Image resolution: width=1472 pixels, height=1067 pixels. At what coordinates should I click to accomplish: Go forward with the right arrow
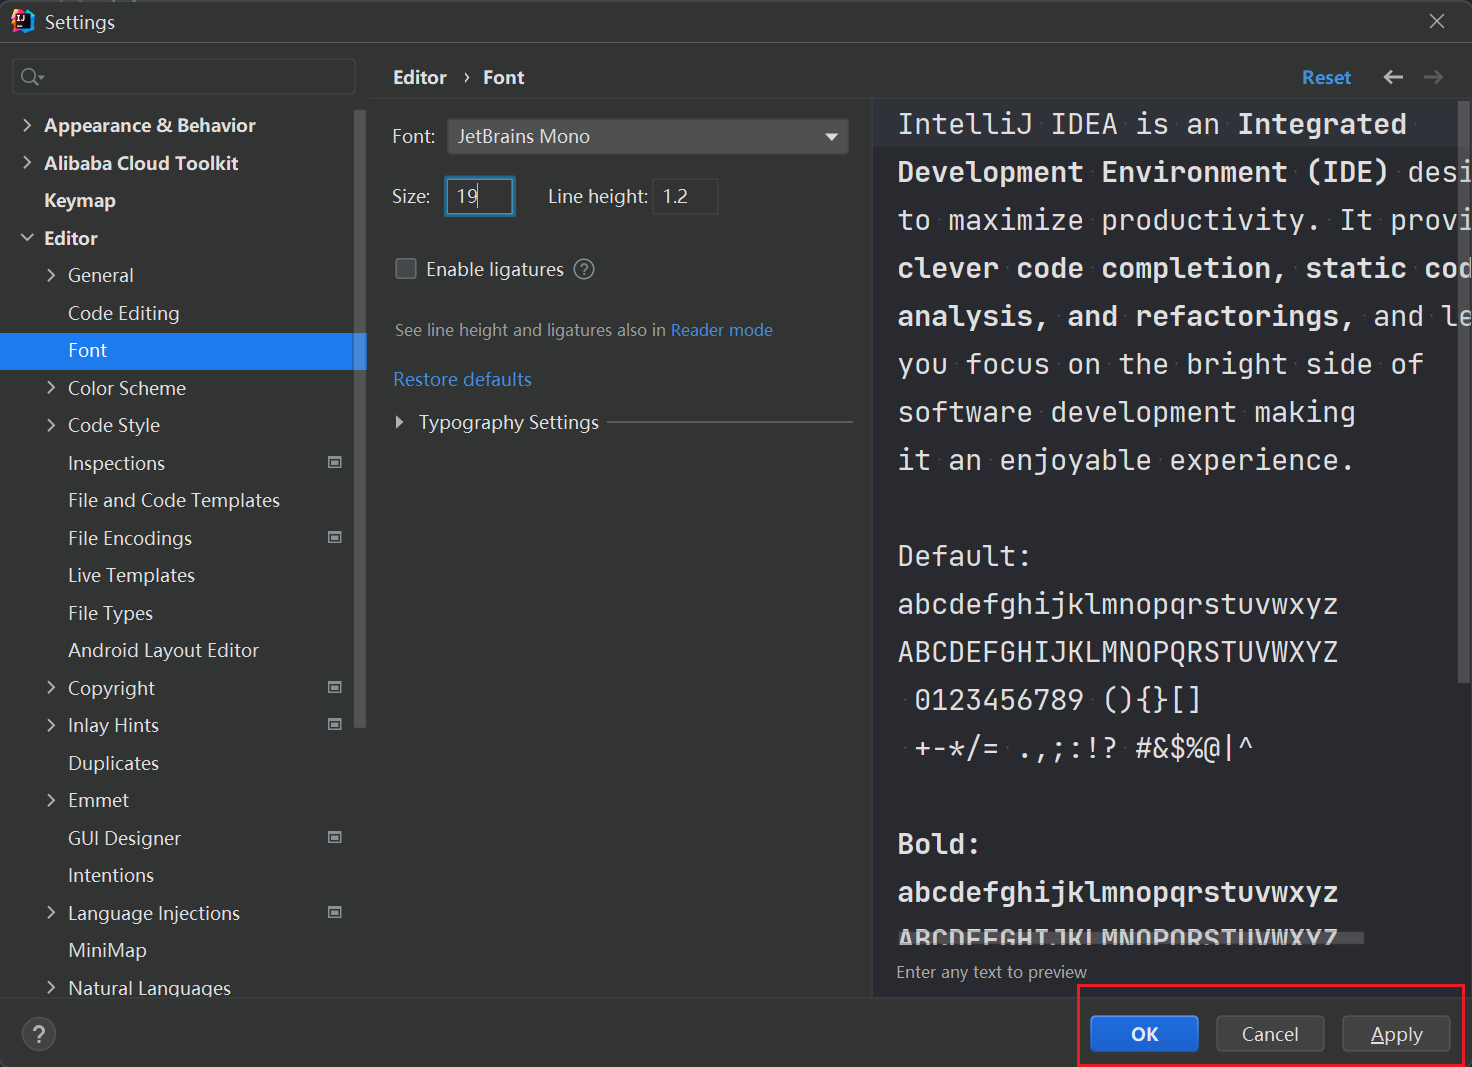pyautogui.click(x=1433, y=77)
